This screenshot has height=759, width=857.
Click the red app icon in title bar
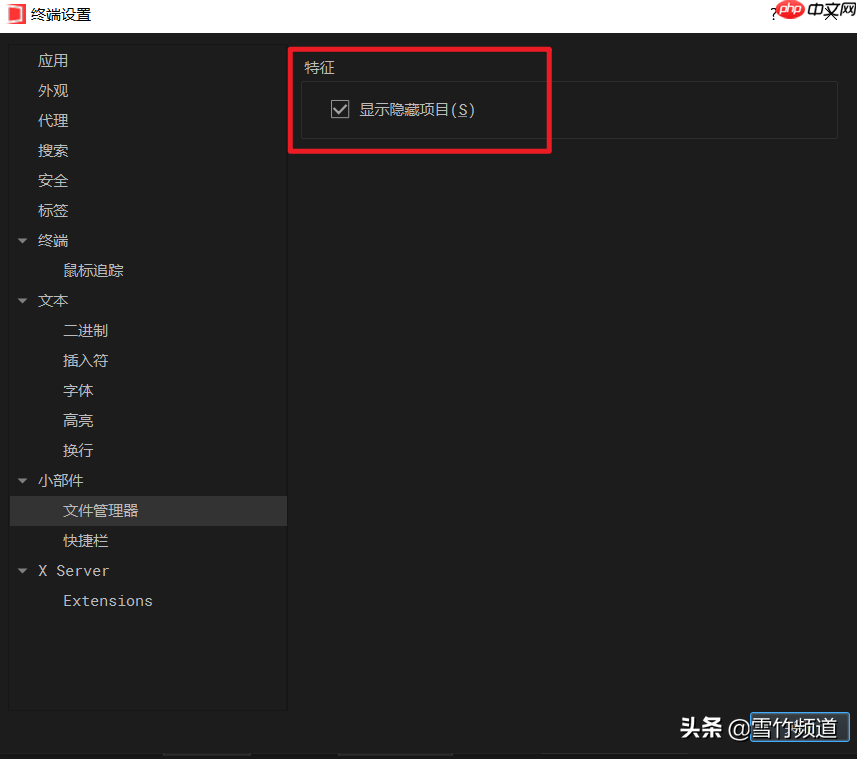pyautogui.click(x=16, y=14)
